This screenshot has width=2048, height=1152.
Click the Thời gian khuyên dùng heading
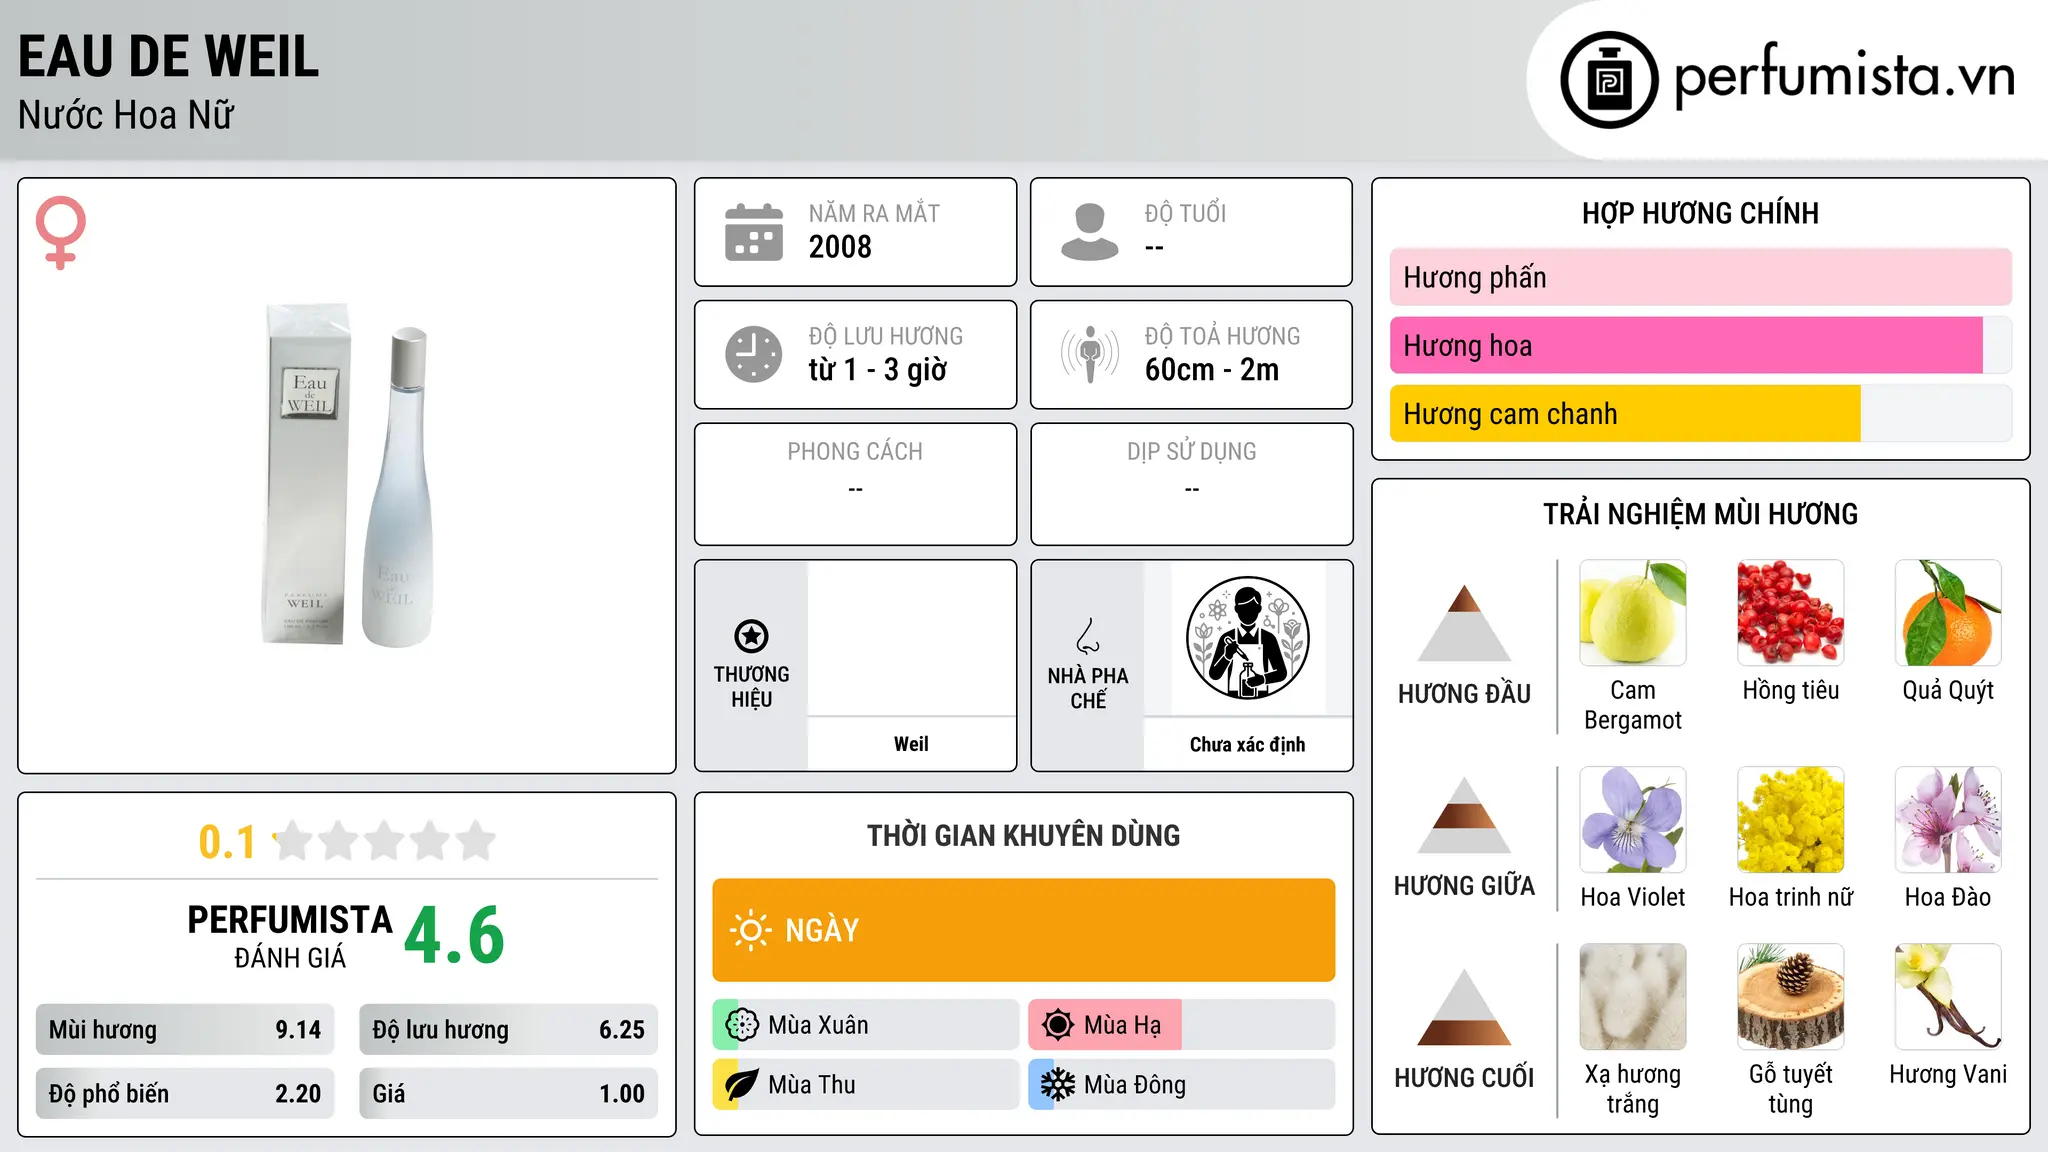[x=1024, y=835]
